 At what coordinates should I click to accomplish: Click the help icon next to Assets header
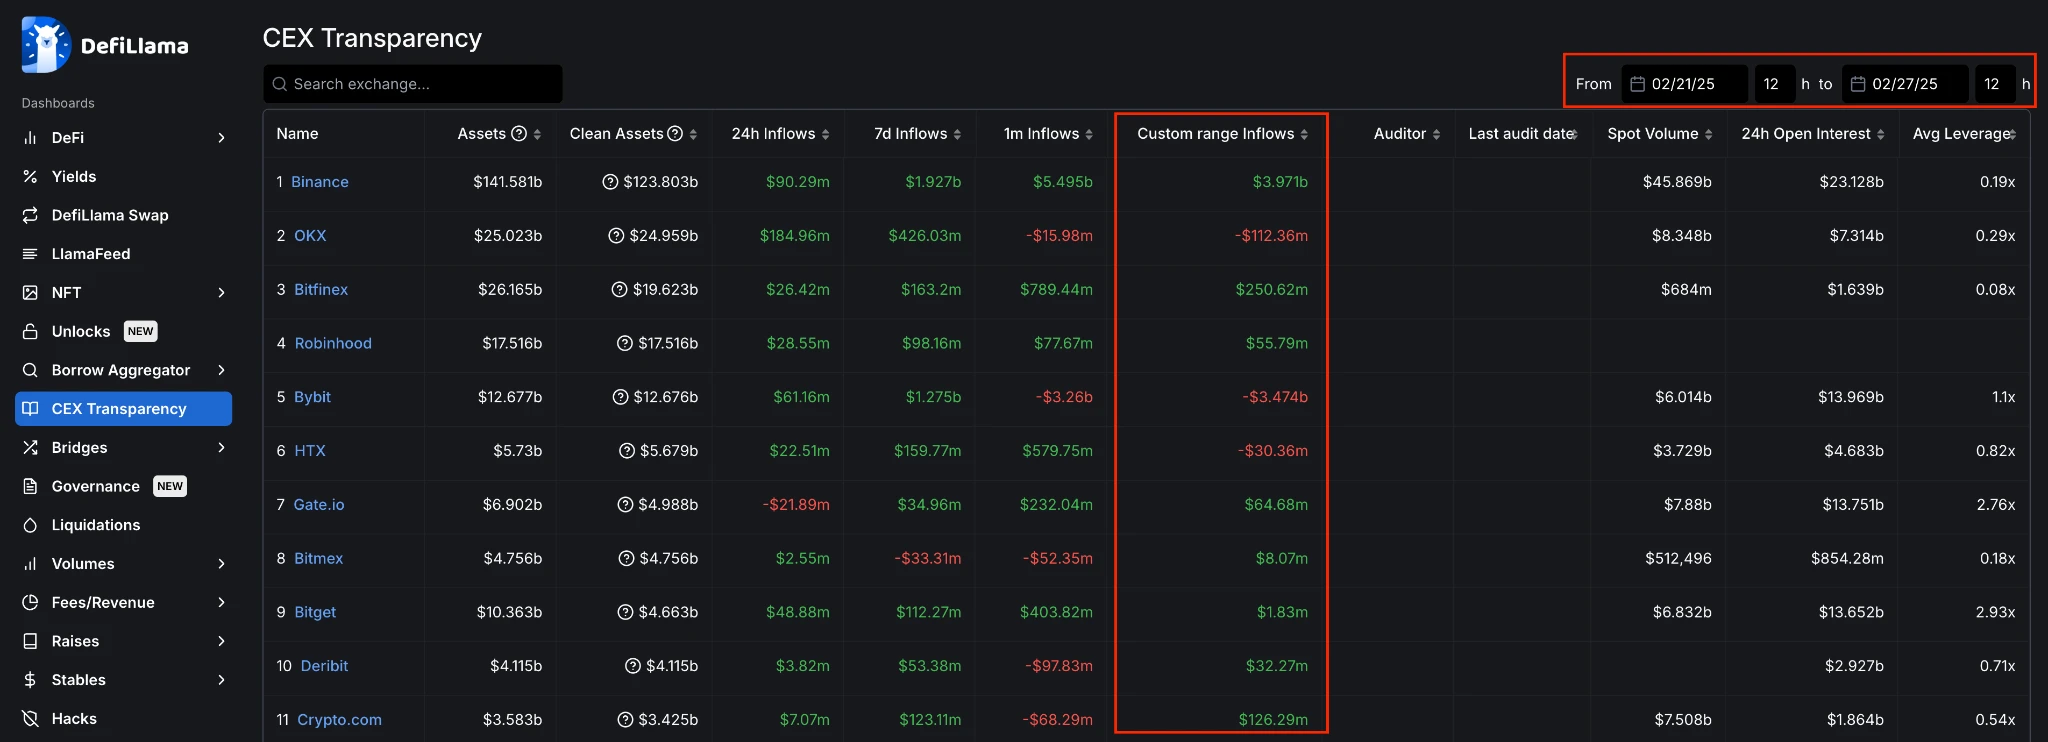tap(519, 134)
